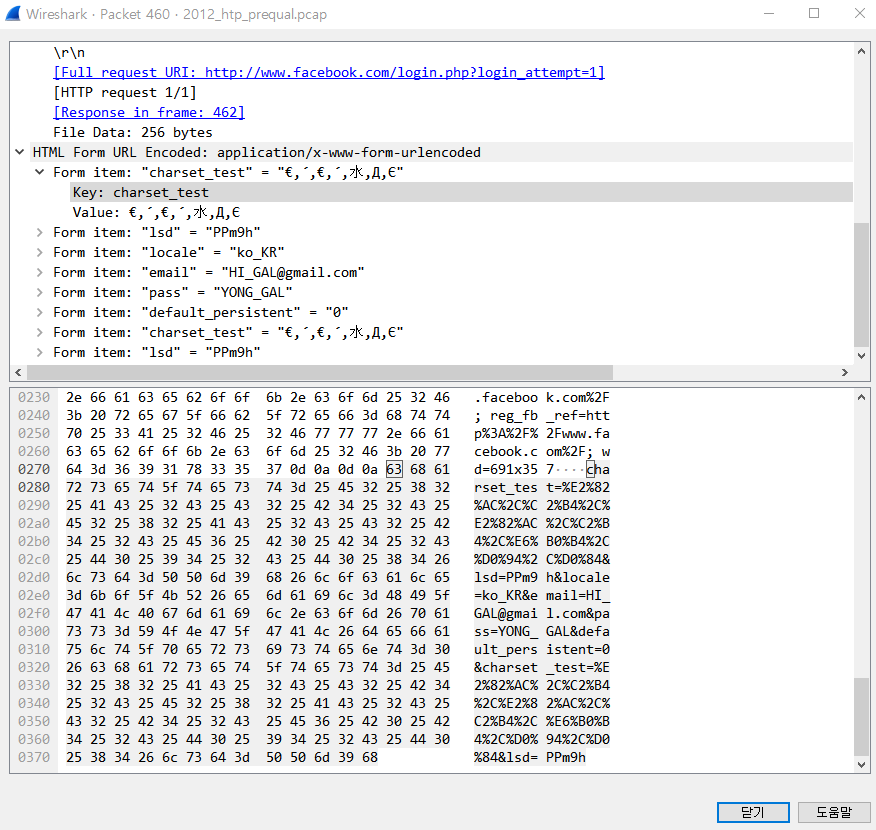876x830 pixels.
Task: Click the detail pane scroll-right arrow
Action: point(845,373)
